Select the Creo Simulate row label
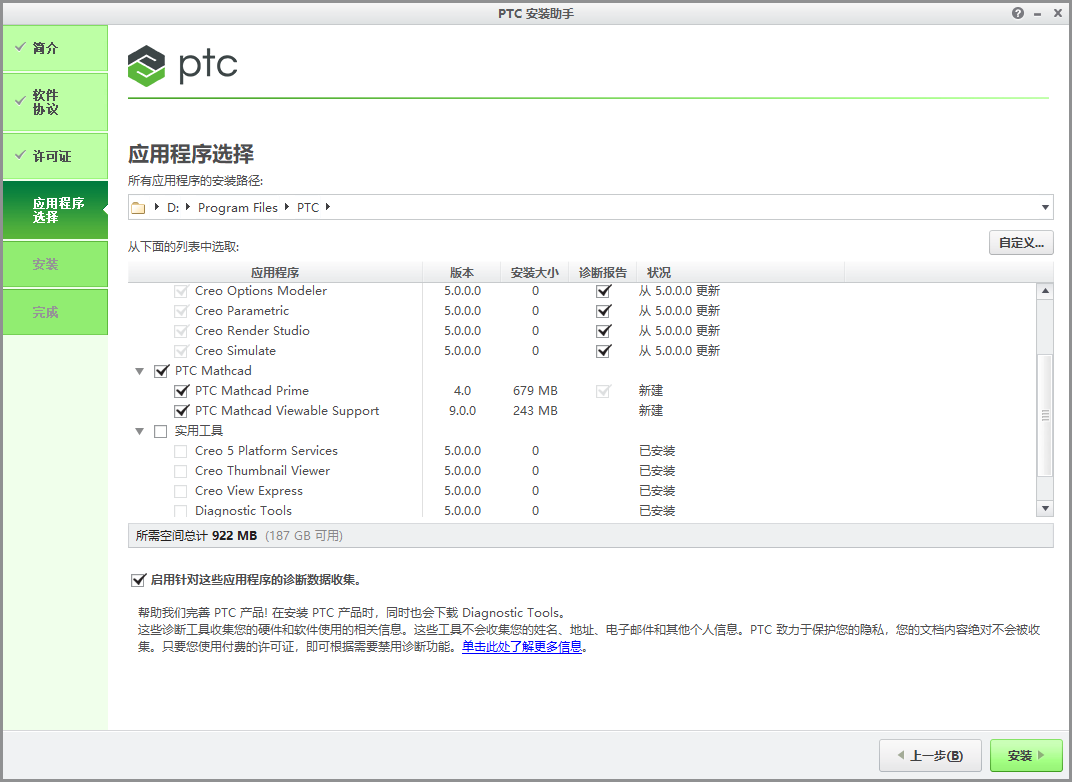The width and height of the screenshot is (1072, 782). tap(235, 351)
